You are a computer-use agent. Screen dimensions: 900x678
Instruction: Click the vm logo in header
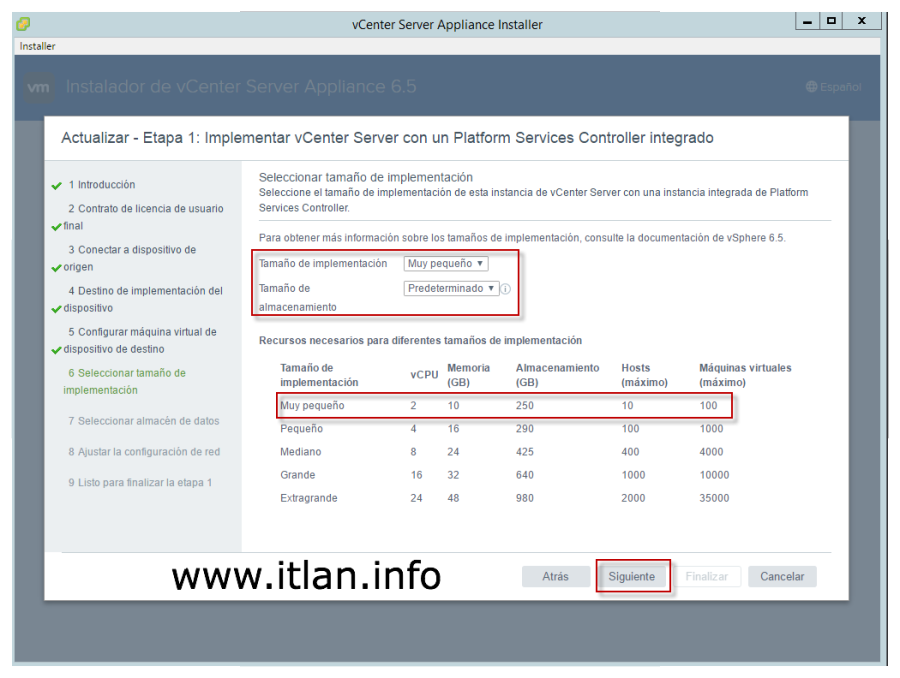(39, 87)
